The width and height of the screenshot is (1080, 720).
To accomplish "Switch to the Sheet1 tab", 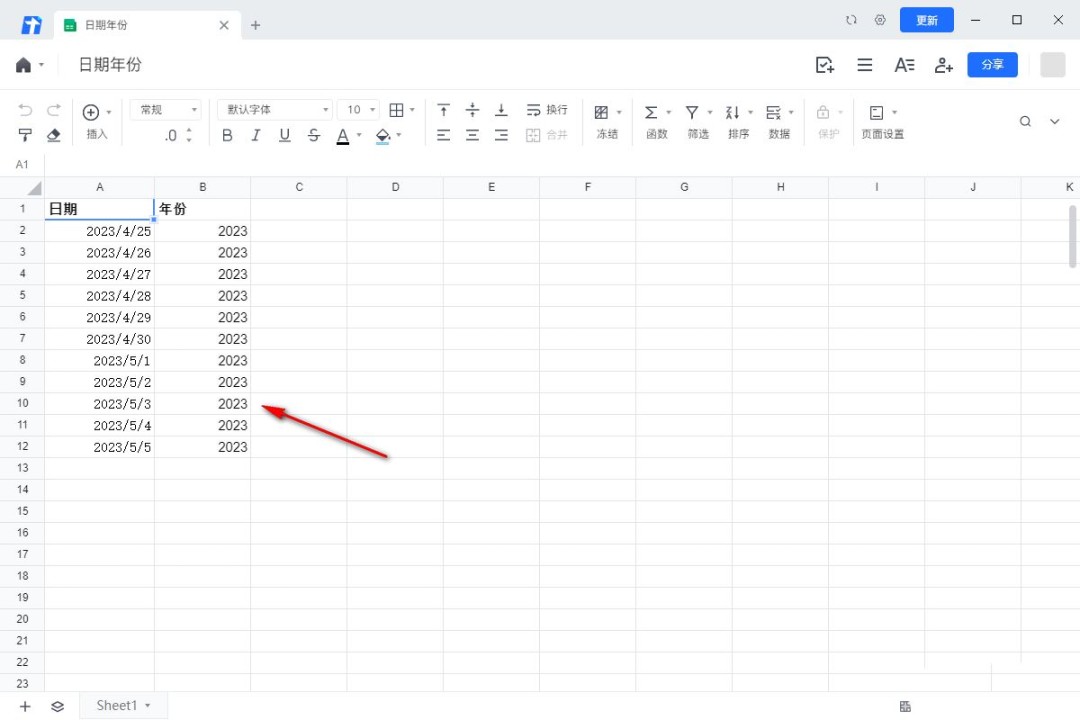I will pyautogui.click(x=117, y=706).
